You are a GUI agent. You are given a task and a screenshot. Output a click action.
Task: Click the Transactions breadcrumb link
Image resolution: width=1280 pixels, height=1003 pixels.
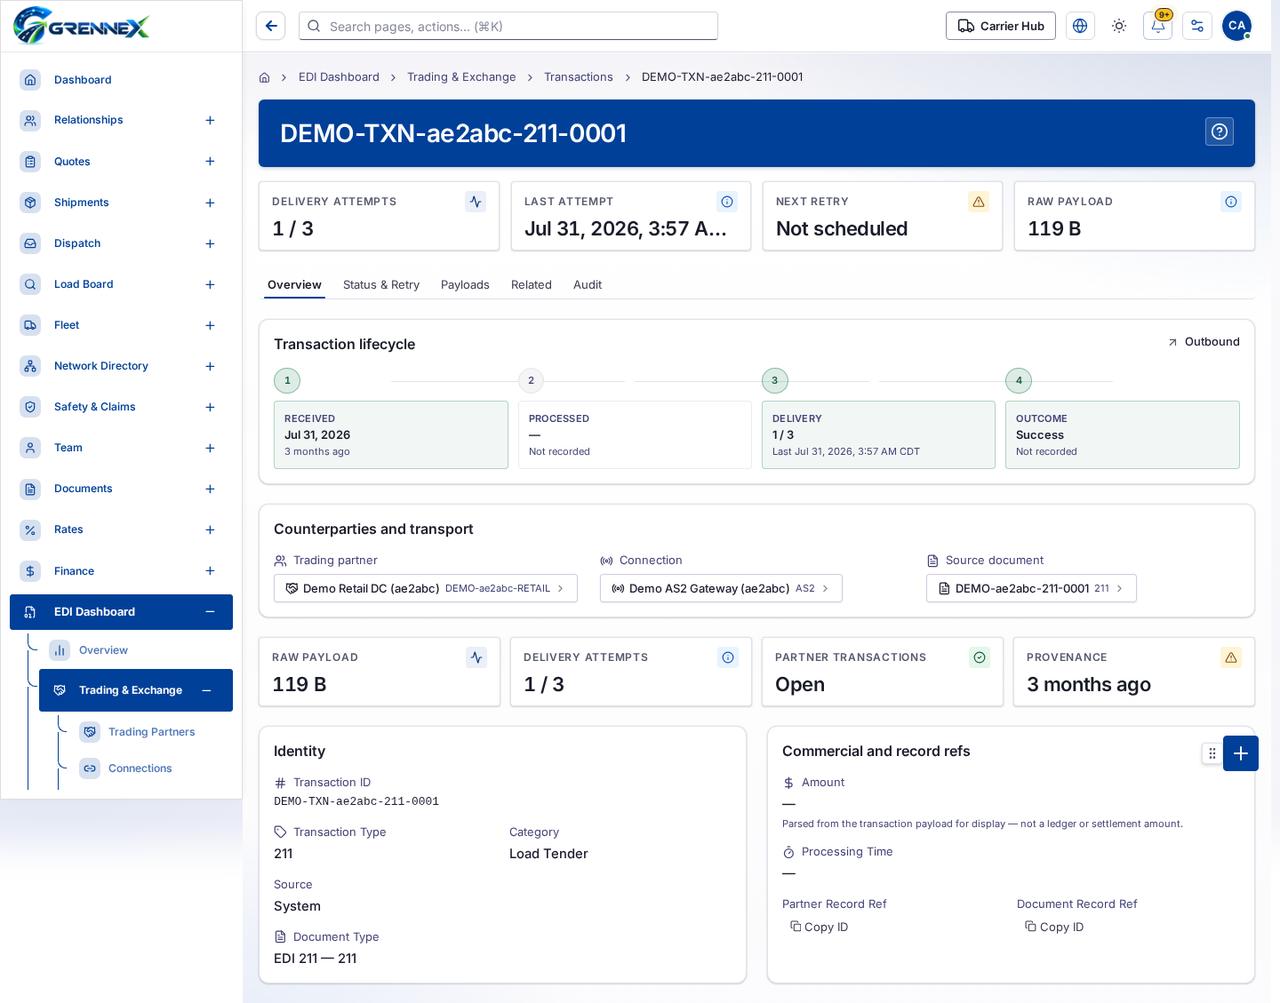click(x=578, y=77)
